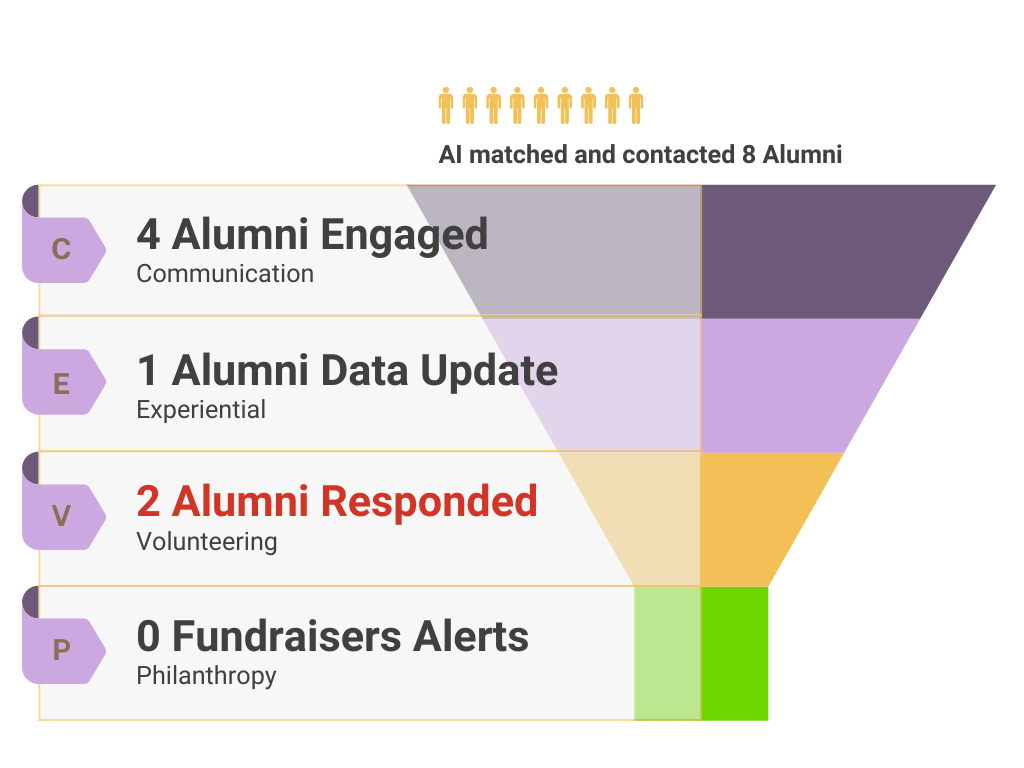Screen dimensions: 1024x768
Task: Click "AI matched and contacted 8 Alumni" caption
Action: [640, 155]
